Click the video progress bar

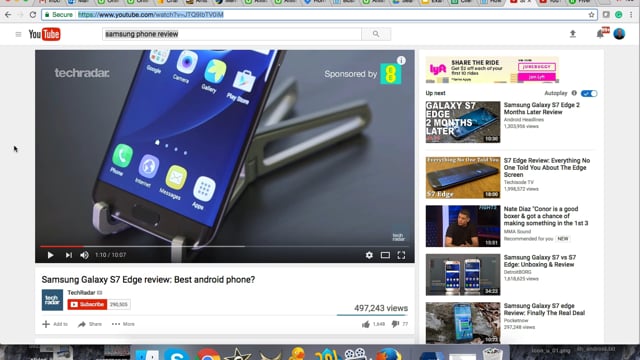[x=224, y=247]
